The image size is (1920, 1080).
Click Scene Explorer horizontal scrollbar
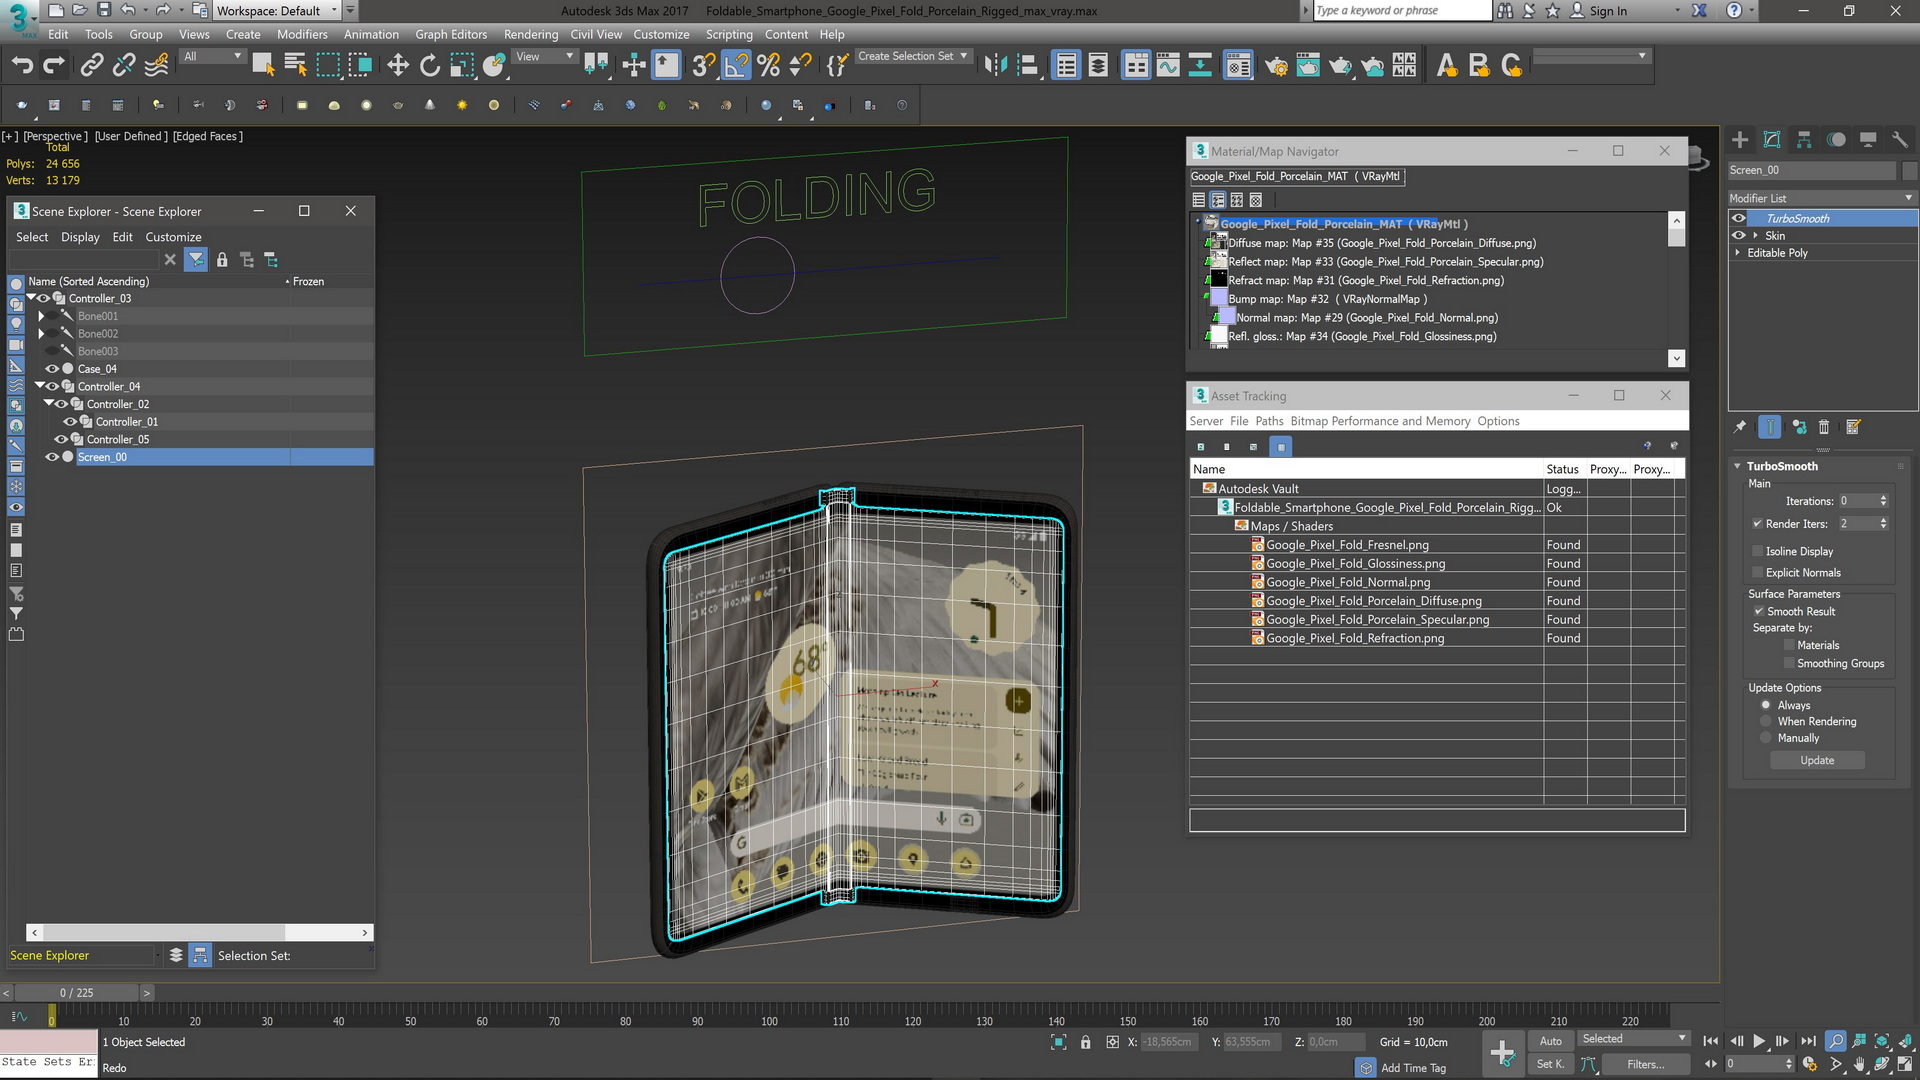[x=164, y=932]
